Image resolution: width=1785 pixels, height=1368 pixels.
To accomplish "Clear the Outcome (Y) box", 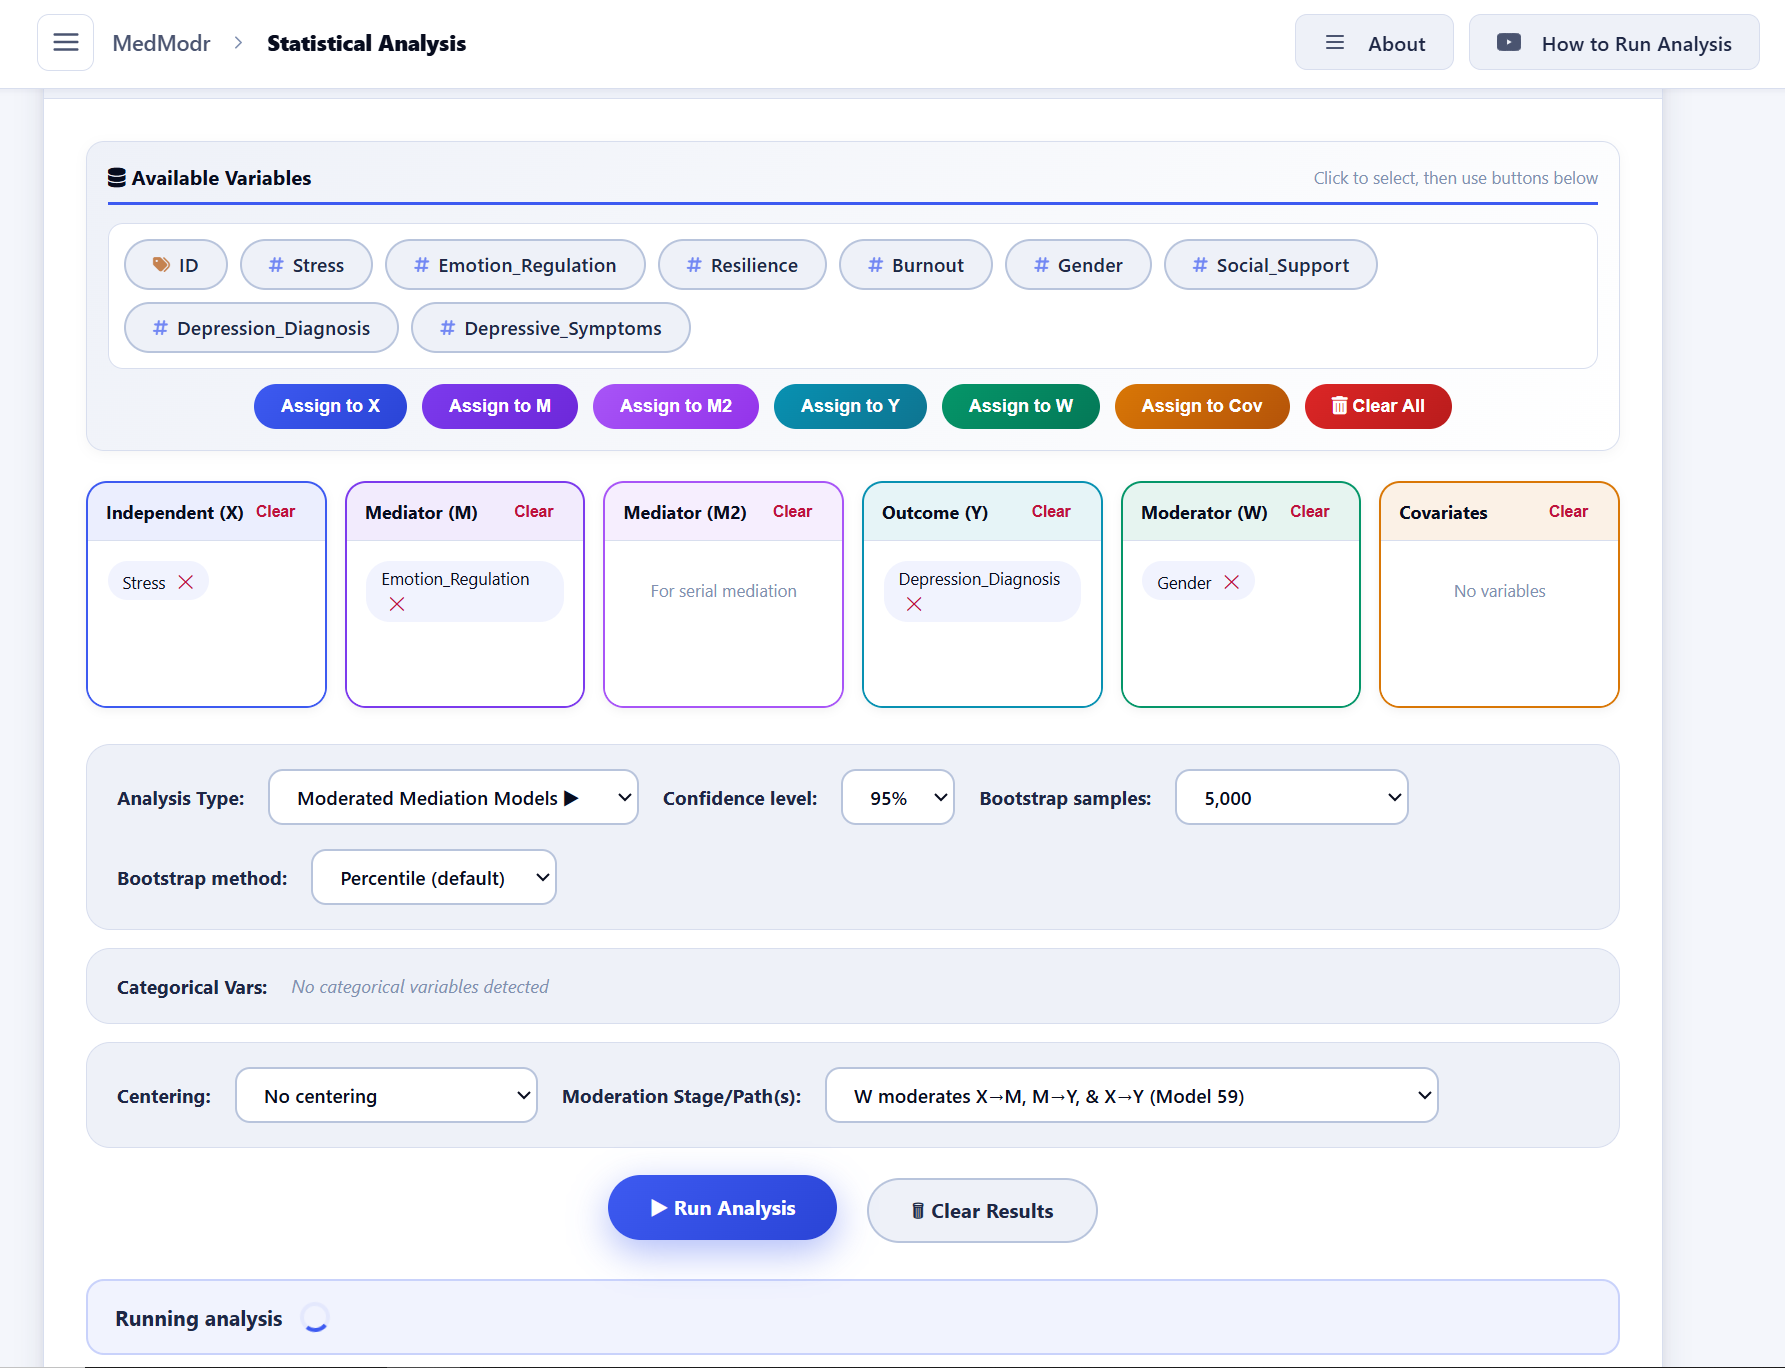I will click(x=1051, y=511).
